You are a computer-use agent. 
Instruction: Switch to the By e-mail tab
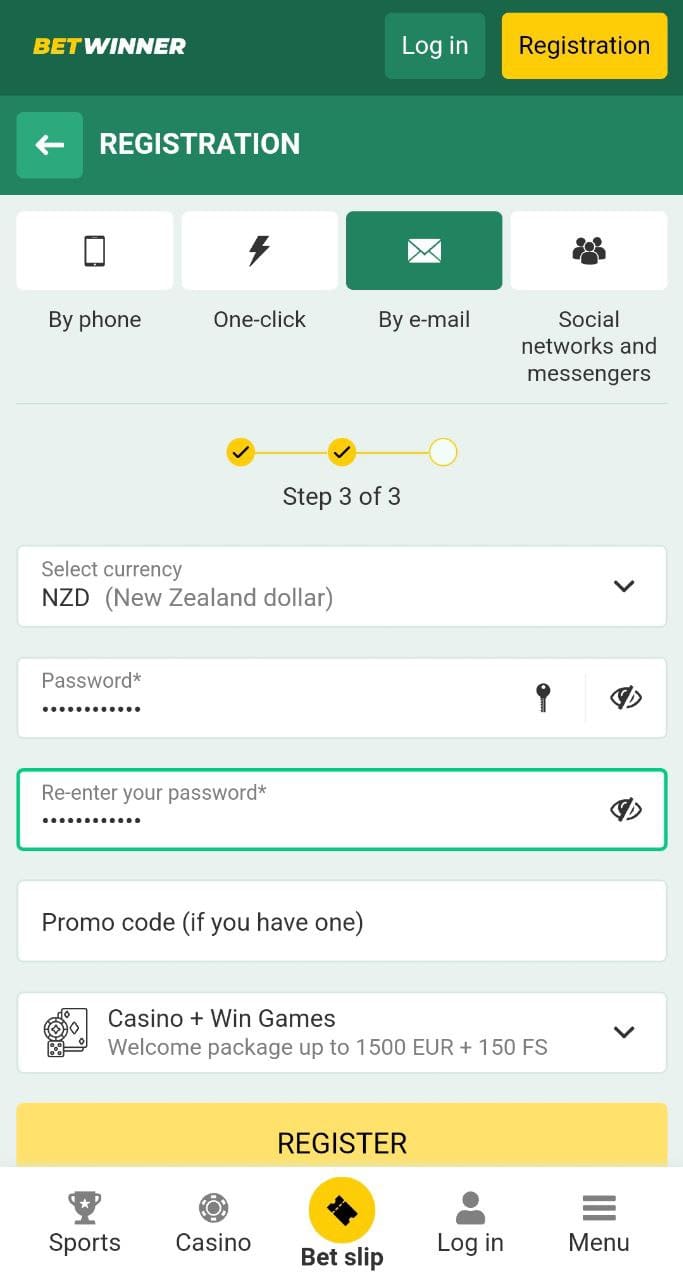(424, 250)
